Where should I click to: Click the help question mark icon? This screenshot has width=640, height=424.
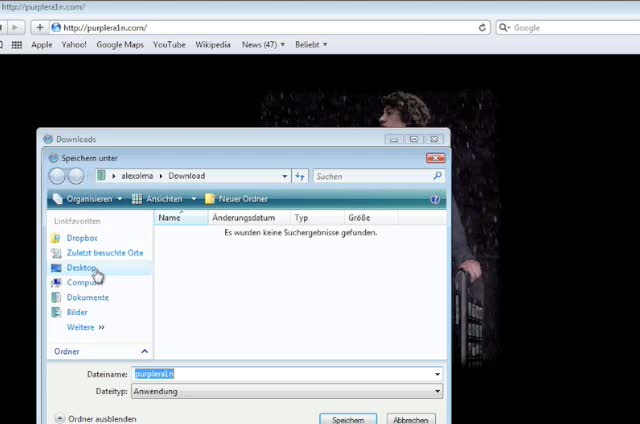click(x=435, y=199)
